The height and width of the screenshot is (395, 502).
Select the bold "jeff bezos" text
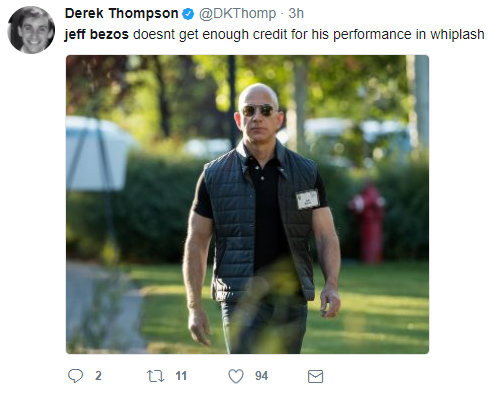(x=96, y=34)
